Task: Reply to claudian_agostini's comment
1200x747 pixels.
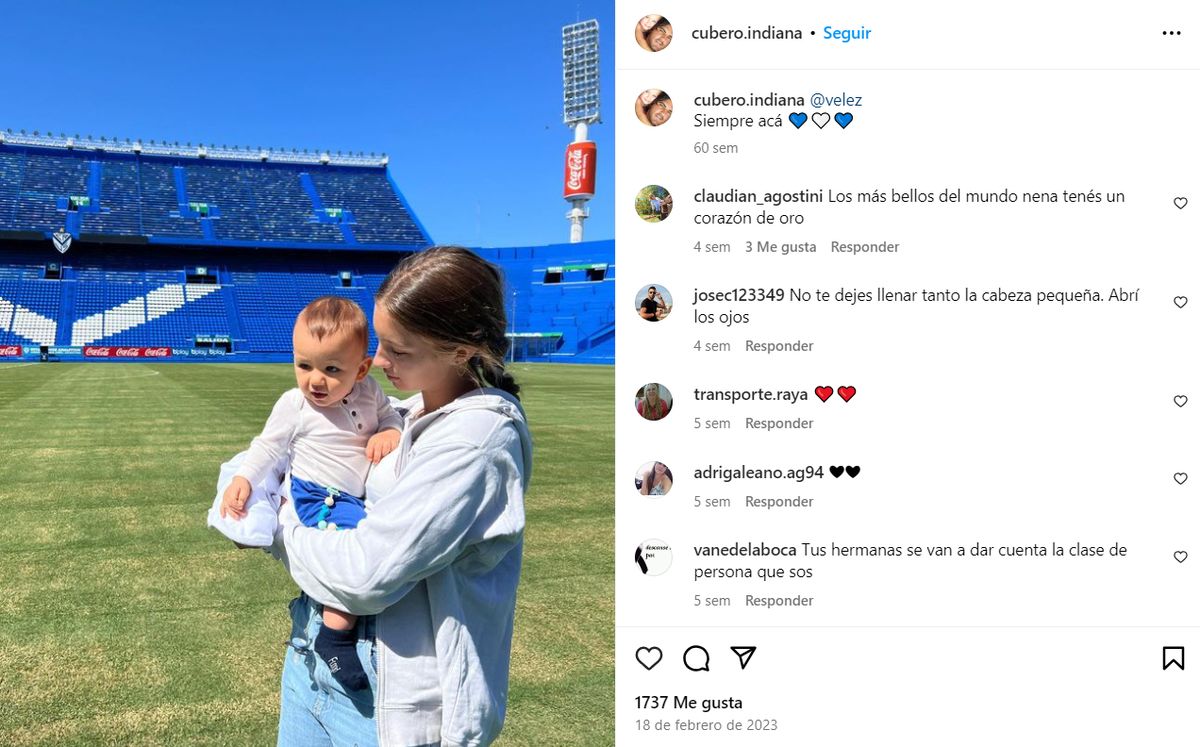Action: click(x=865, y=247)
